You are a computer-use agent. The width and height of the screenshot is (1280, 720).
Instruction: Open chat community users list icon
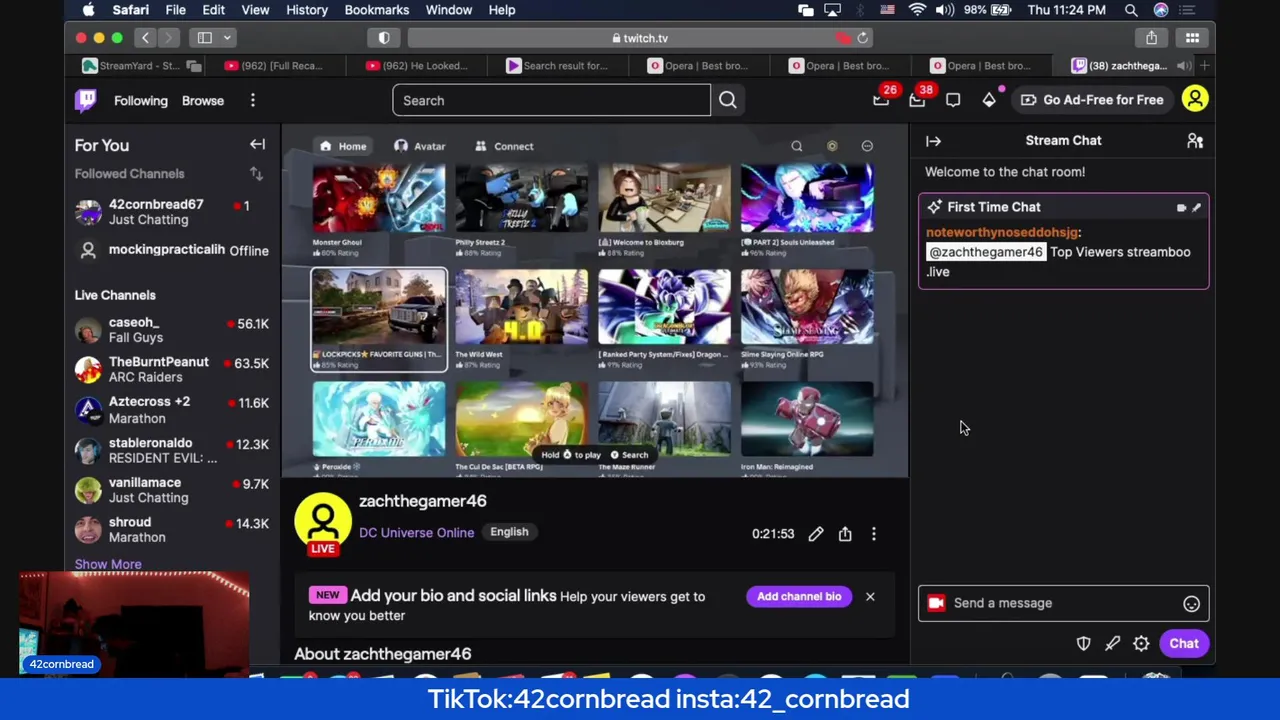pyautogui.click(x=1195, y=141)
